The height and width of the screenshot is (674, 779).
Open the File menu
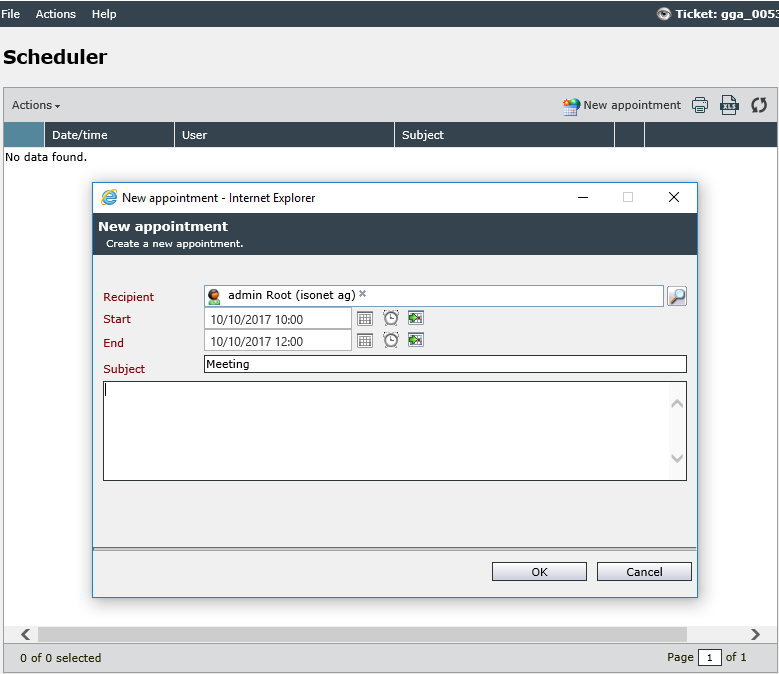point(10,14)
